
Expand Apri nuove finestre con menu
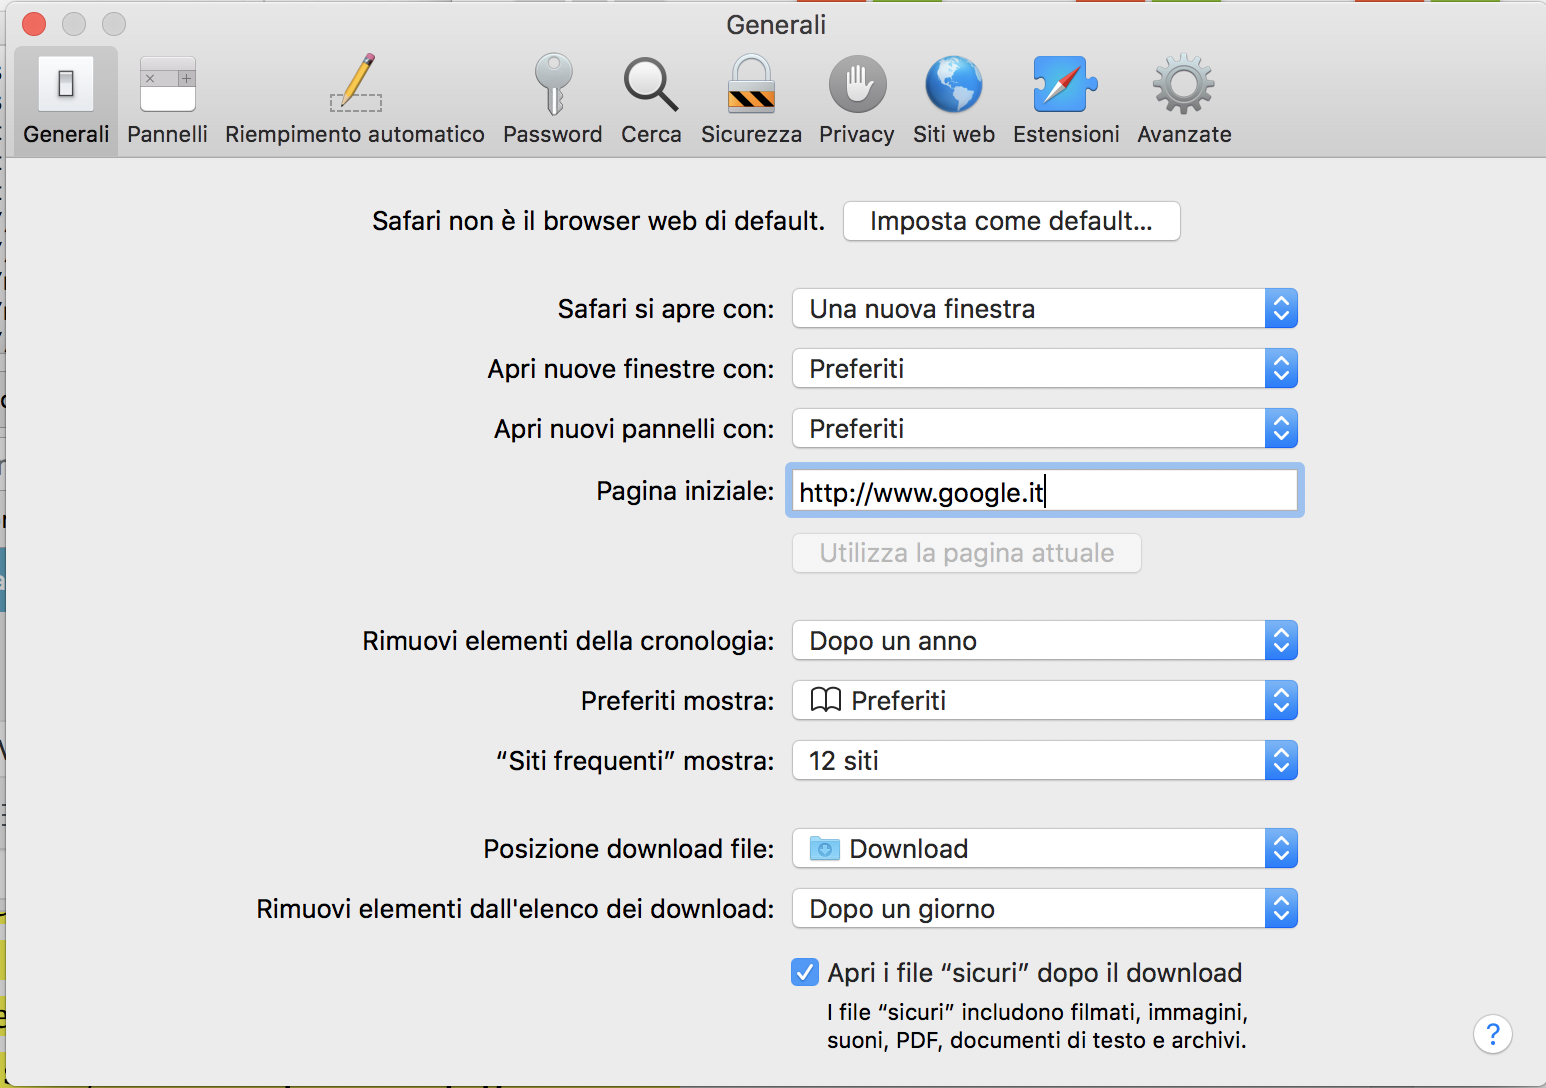(x=1045, y=369)
